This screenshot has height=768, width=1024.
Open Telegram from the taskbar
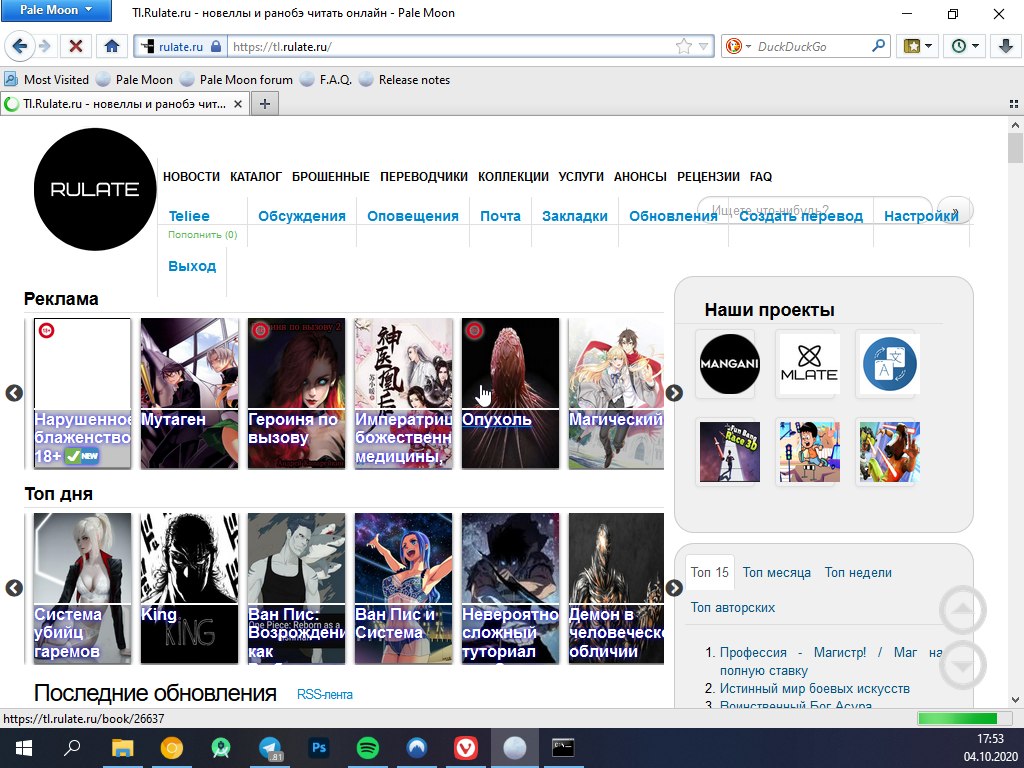[x=270, y=748]
